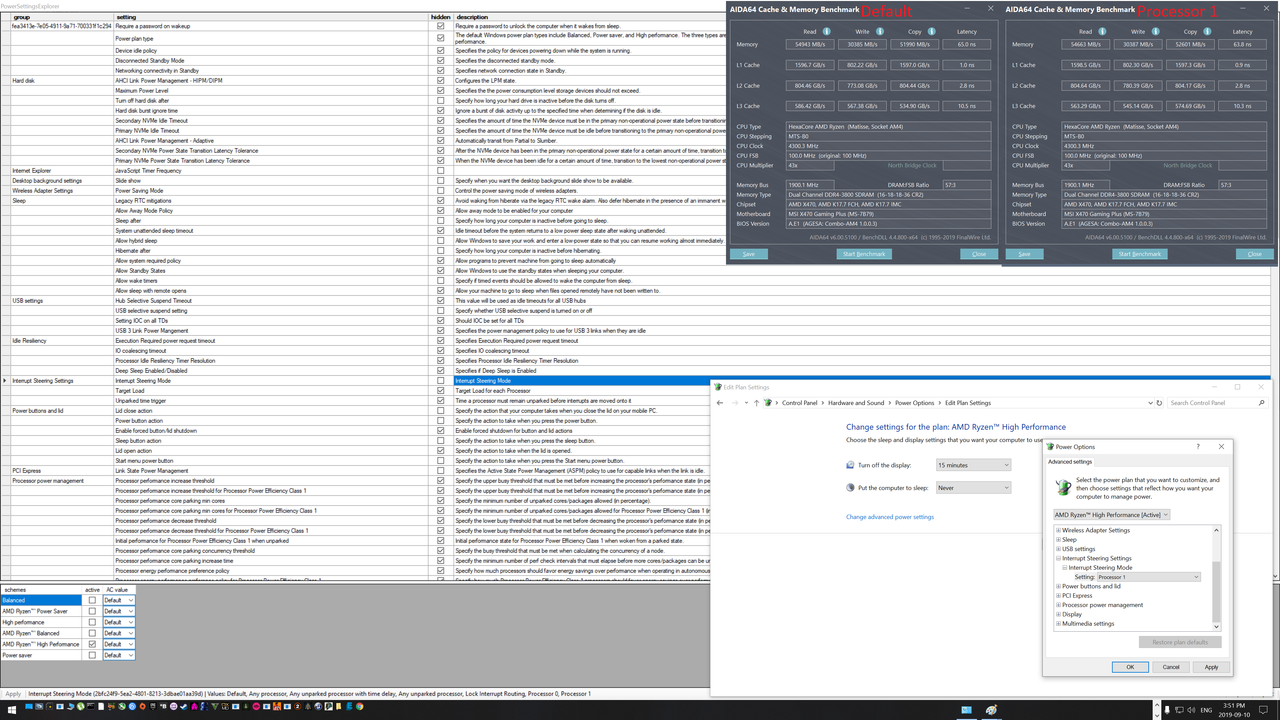
Task: Click the Memory Read value in Default AIDA64 window
Action: tap(810, 44)
